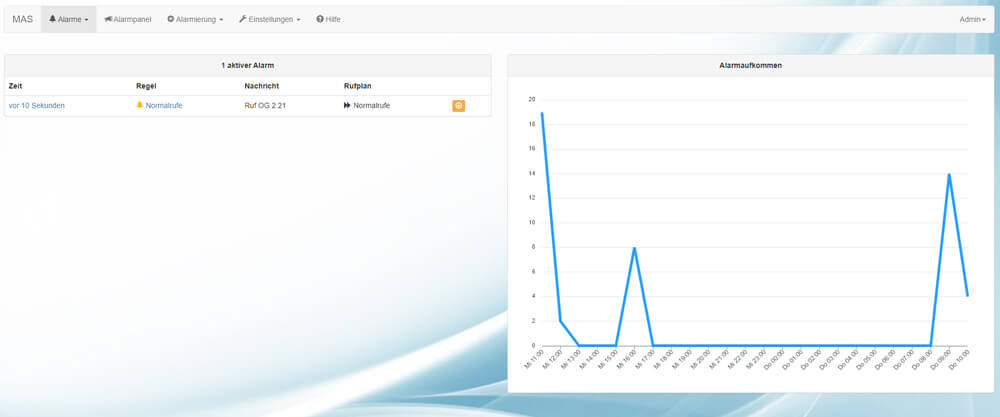Click the Alarmaufkommen chart title

pyautogui.click(x=750, y=65)
